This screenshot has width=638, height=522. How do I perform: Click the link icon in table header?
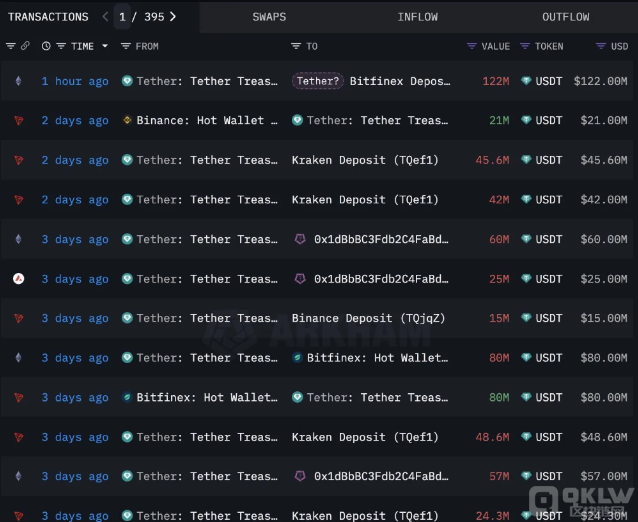pos(25,46)
